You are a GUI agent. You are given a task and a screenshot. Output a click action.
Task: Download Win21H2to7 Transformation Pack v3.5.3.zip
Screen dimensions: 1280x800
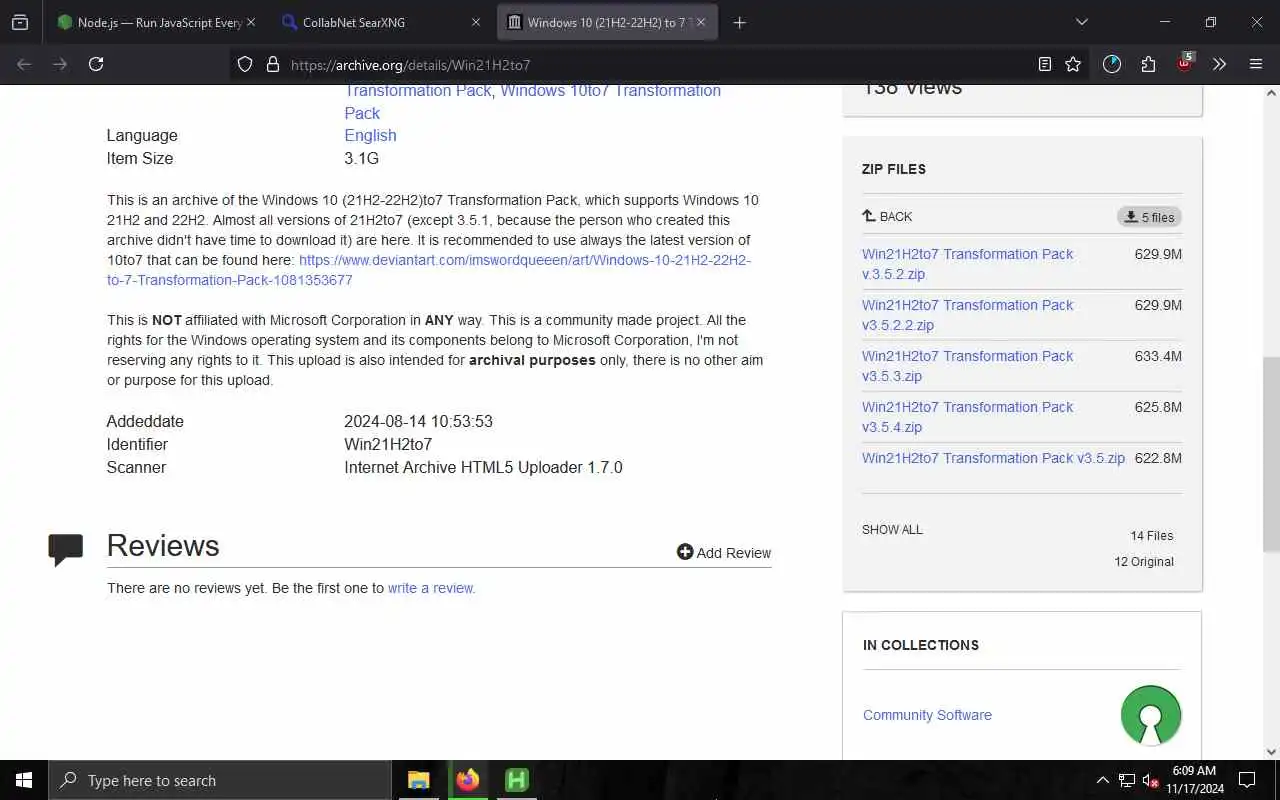[967, 366]
